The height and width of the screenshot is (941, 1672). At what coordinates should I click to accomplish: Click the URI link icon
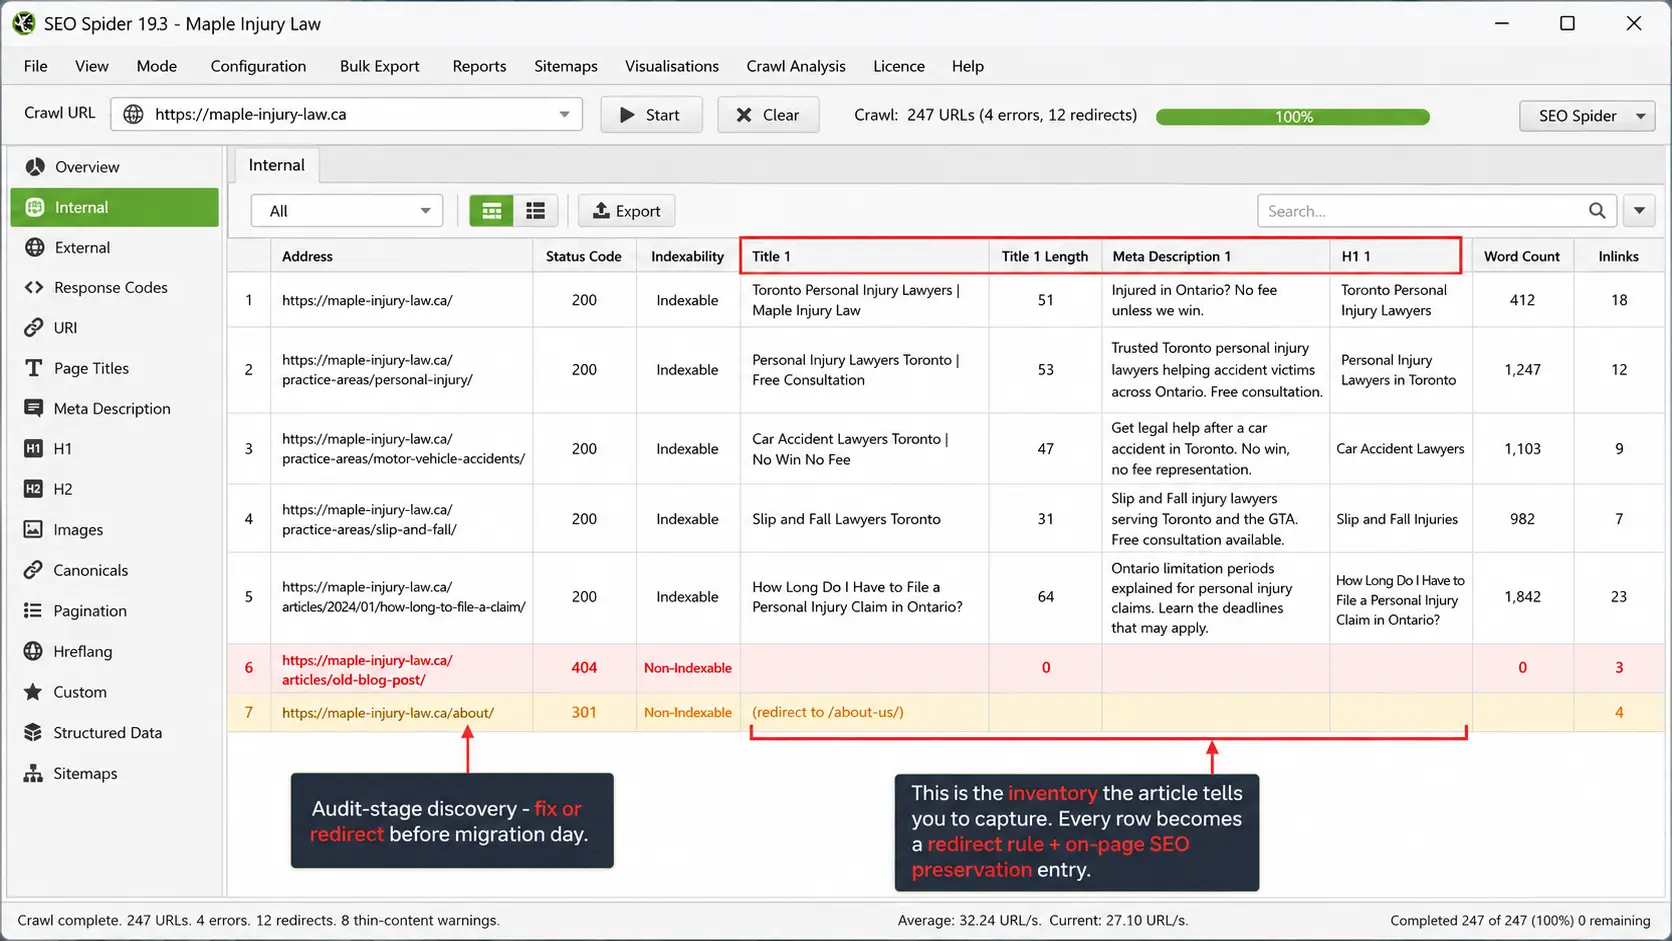(34, 327)
